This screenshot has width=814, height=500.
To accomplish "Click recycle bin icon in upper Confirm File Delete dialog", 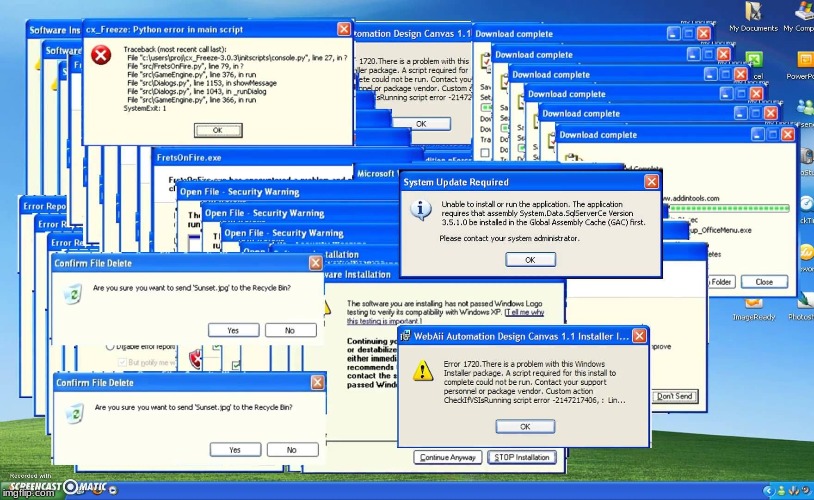I will (x=73, y=294).
